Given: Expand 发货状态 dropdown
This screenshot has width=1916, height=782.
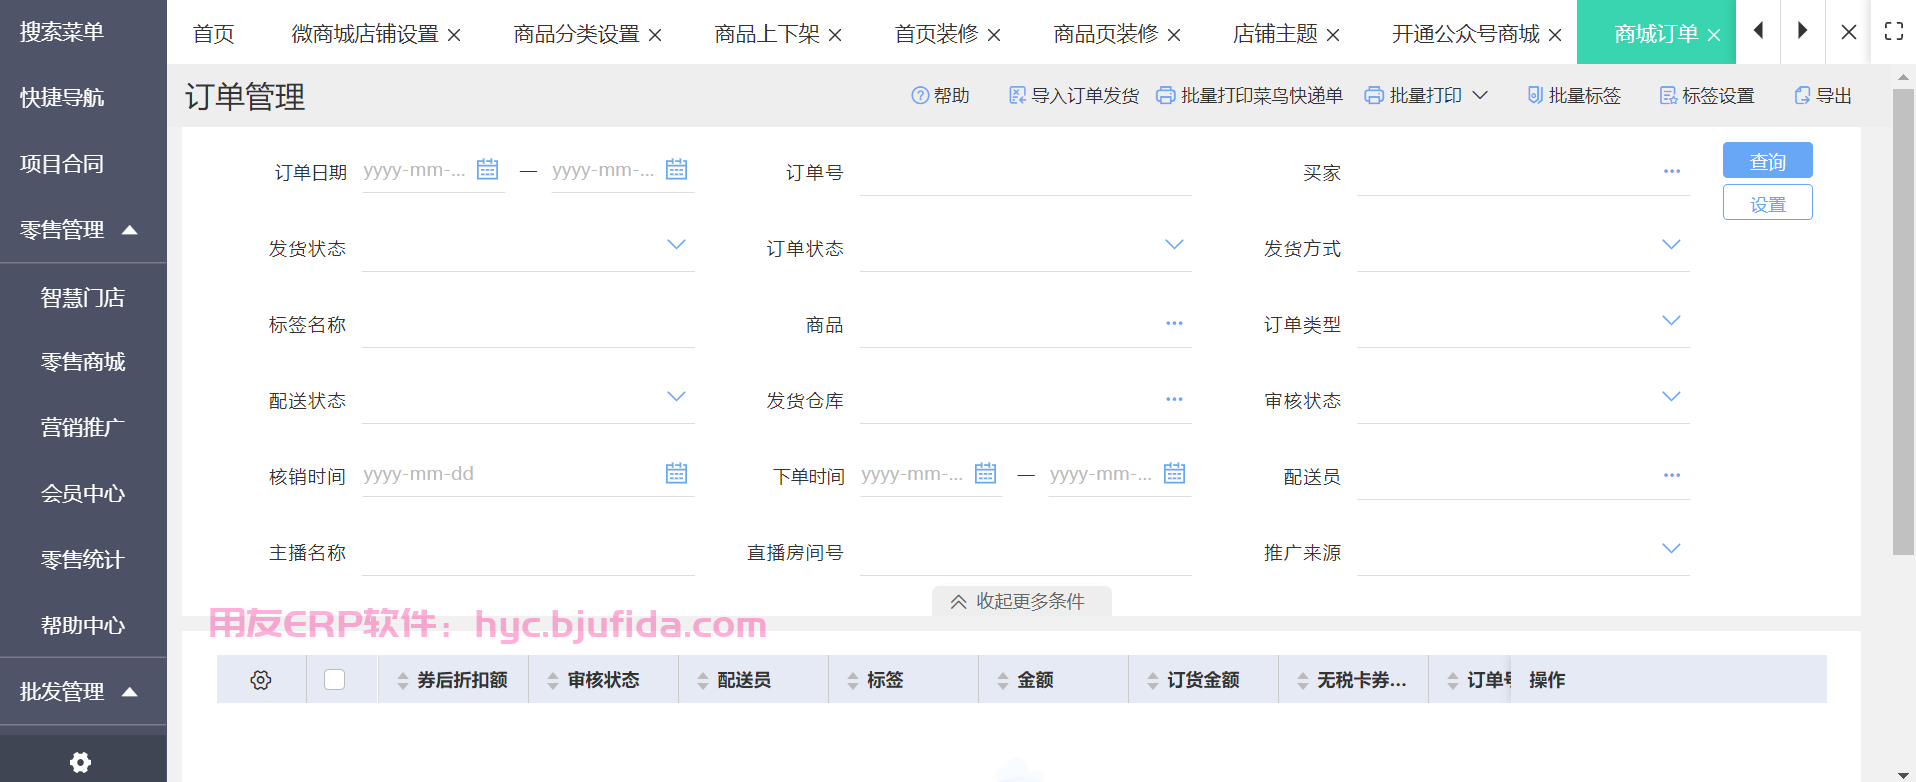Looking at the screenshot, I should point(676,245).
